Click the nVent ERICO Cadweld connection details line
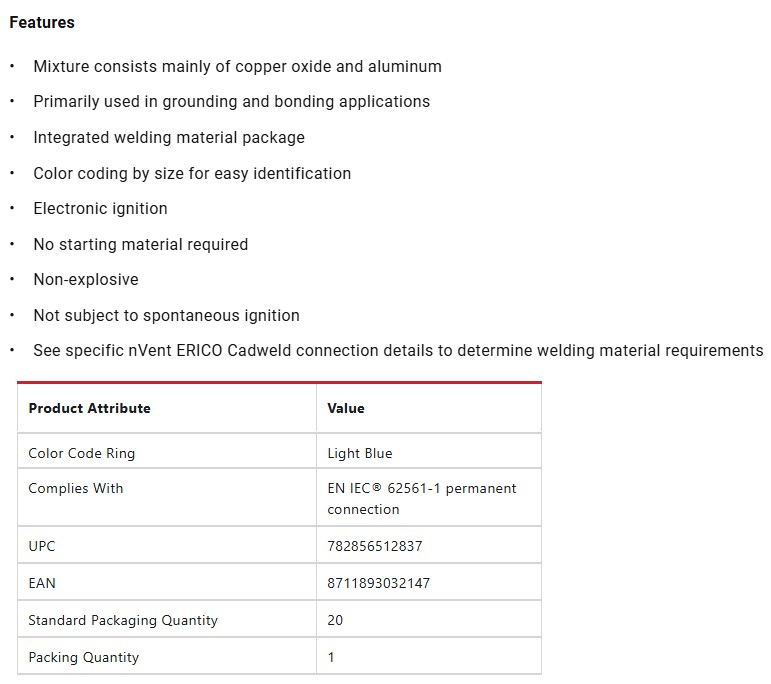 point(398,350)
